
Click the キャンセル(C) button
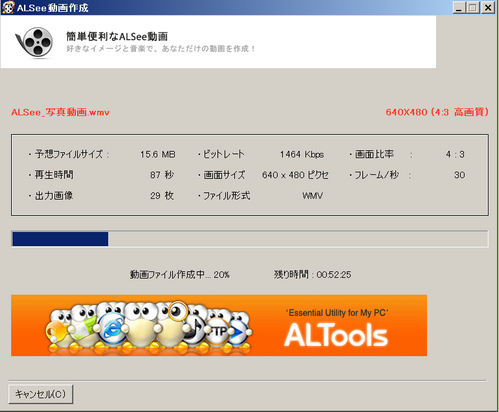[x=41, y=394]
